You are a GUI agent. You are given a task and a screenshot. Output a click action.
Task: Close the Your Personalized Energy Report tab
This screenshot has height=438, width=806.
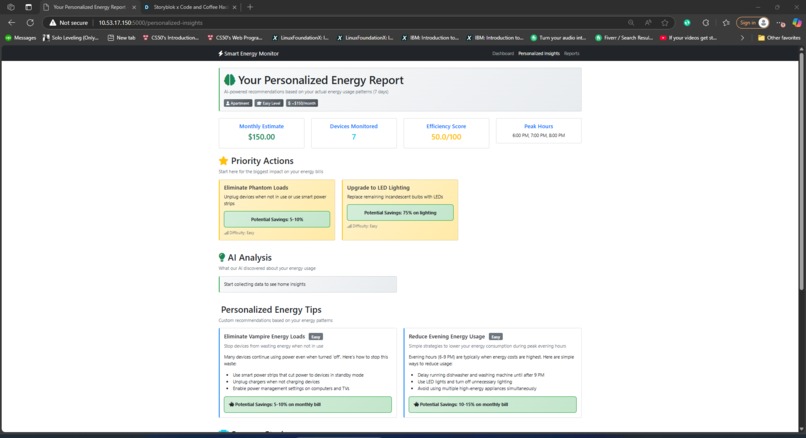click(134, 7)
